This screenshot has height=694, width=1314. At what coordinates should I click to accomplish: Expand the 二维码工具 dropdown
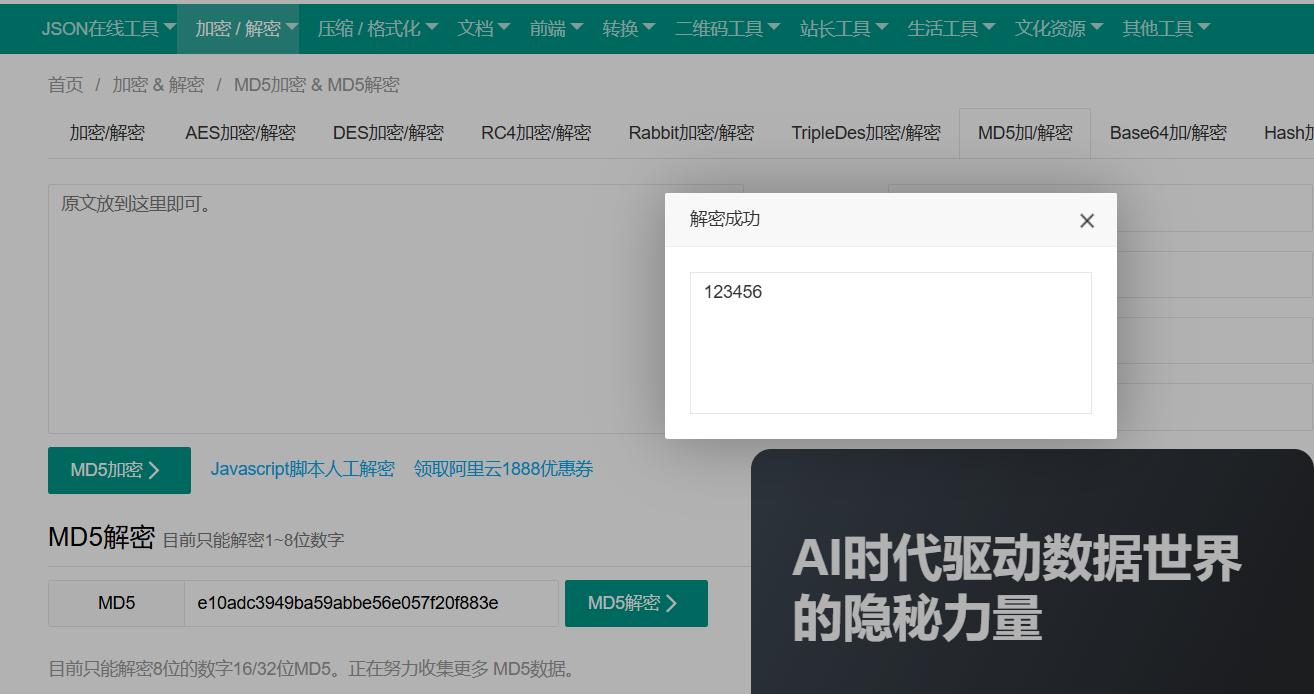click(727, 28)
